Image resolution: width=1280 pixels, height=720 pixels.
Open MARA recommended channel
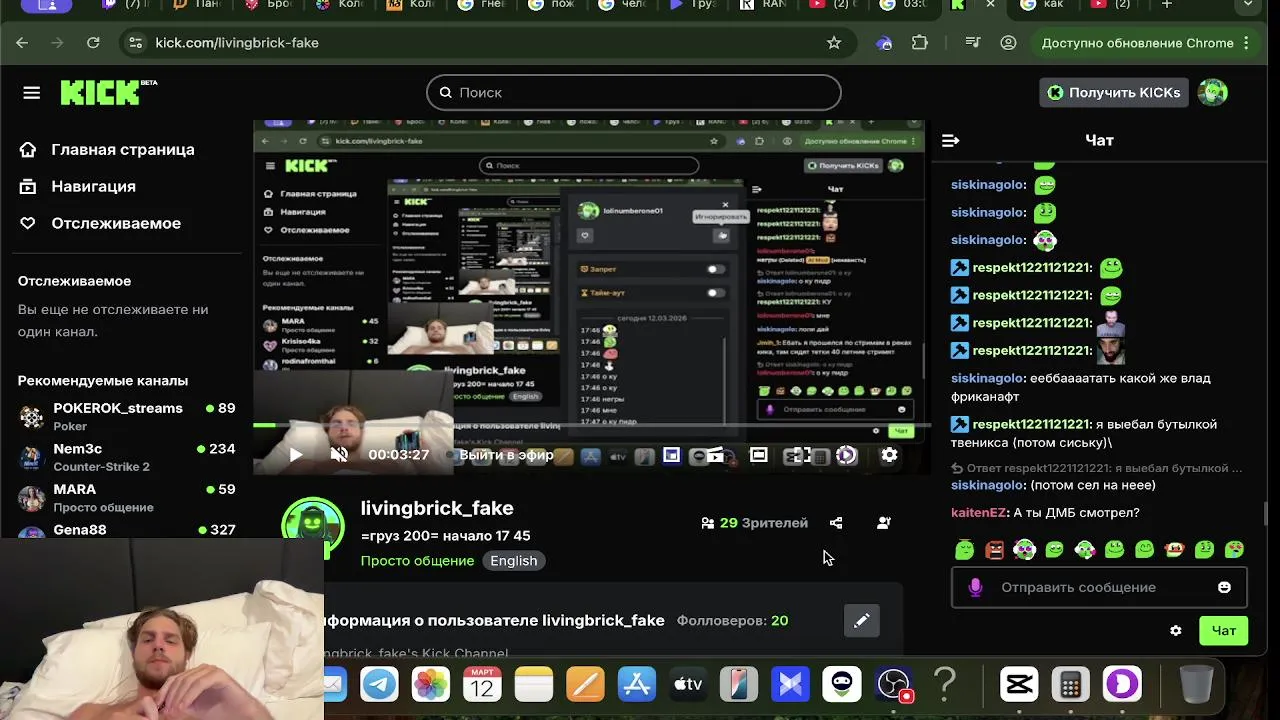pyautogui.click(x=126, y=497)
